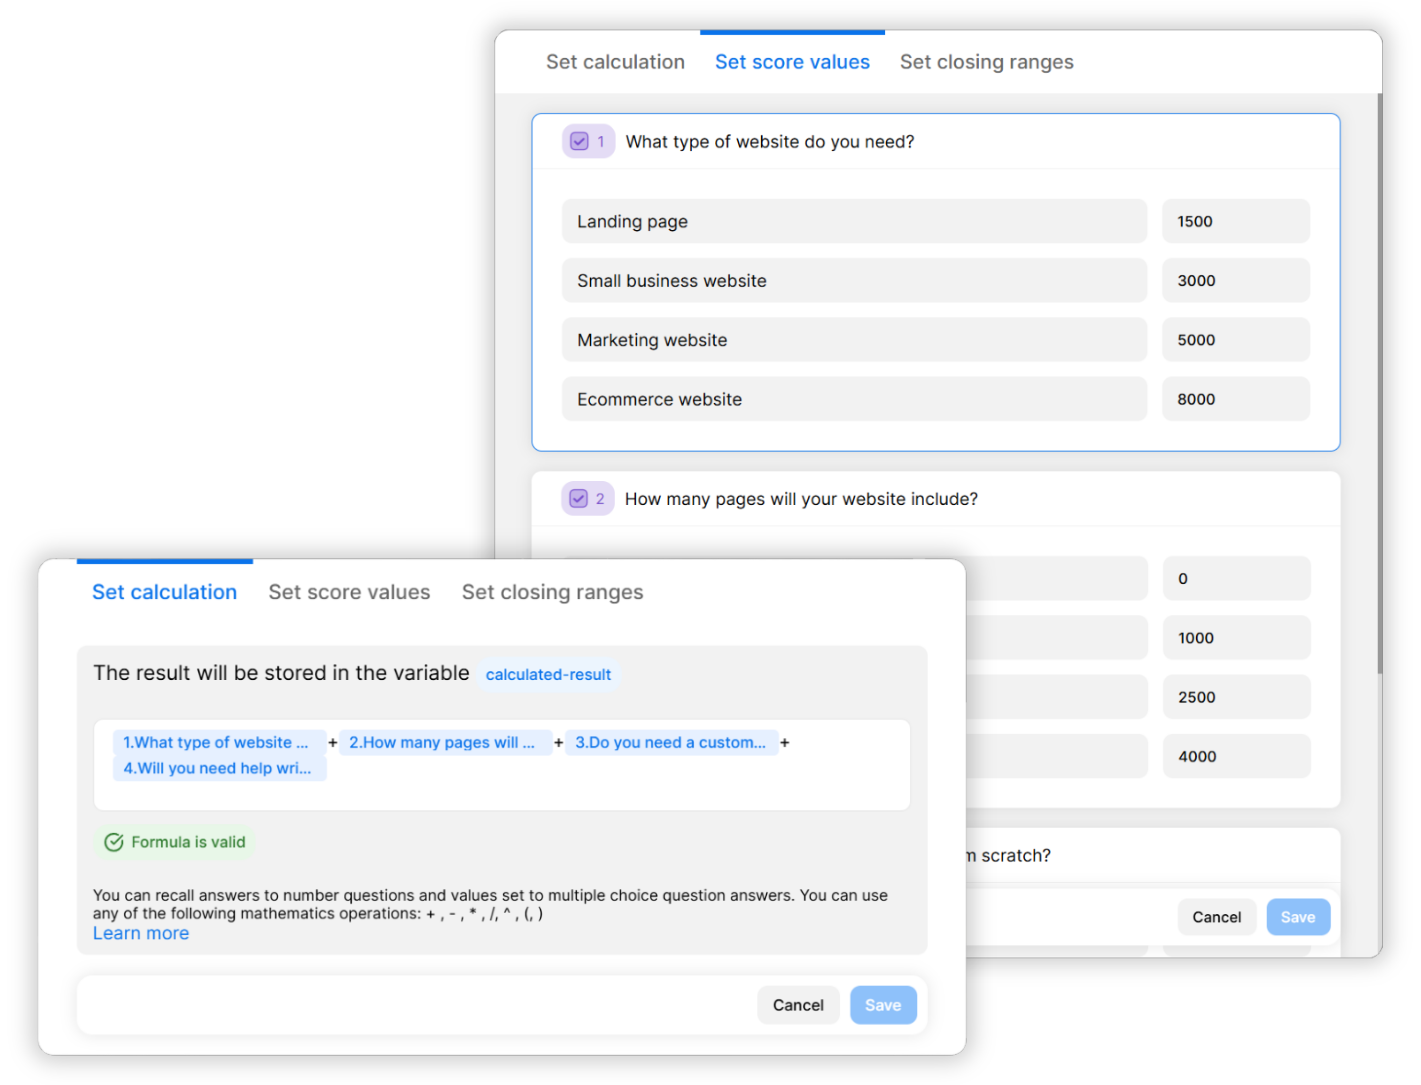Select Set score values tab in back window
1421x1085 pixels.
click(x=792, y=62)
